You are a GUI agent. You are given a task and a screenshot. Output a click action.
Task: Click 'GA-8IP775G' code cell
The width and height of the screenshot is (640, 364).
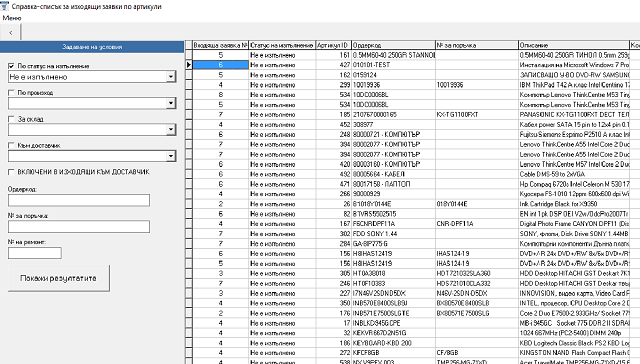coord(393,244)
